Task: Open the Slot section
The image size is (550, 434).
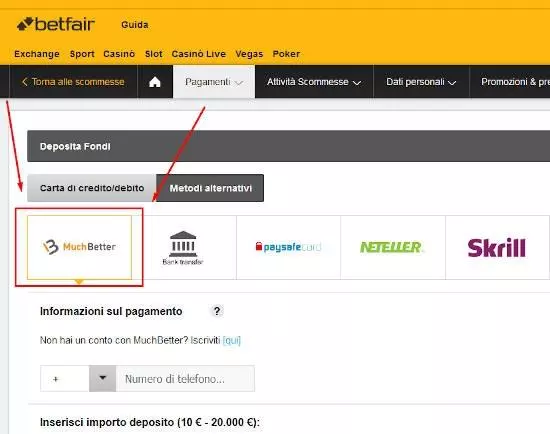Action: 154,54
